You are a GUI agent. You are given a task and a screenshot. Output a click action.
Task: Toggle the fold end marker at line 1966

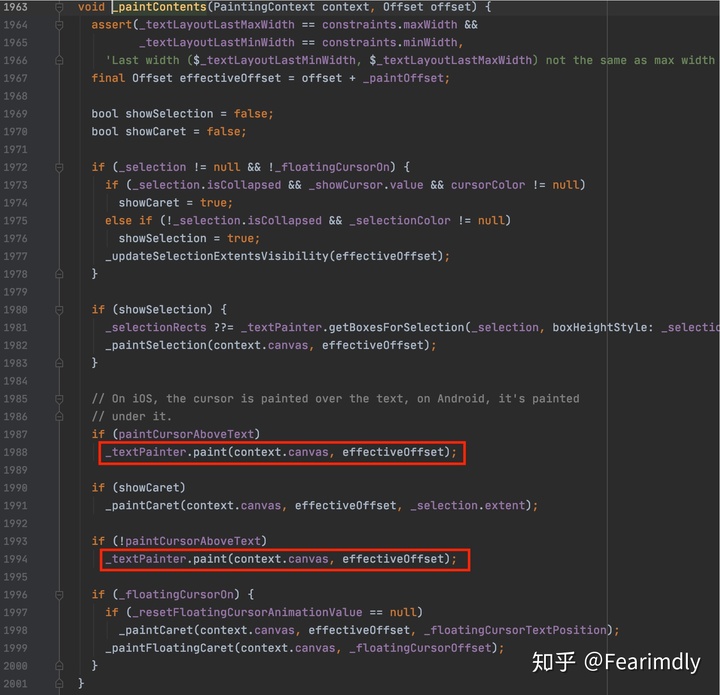[x=59, y=60]
